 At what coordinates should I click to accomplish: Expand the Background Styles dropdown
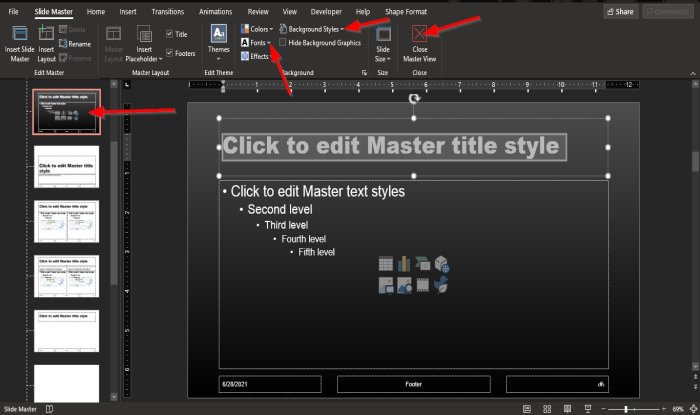(312, 29)
